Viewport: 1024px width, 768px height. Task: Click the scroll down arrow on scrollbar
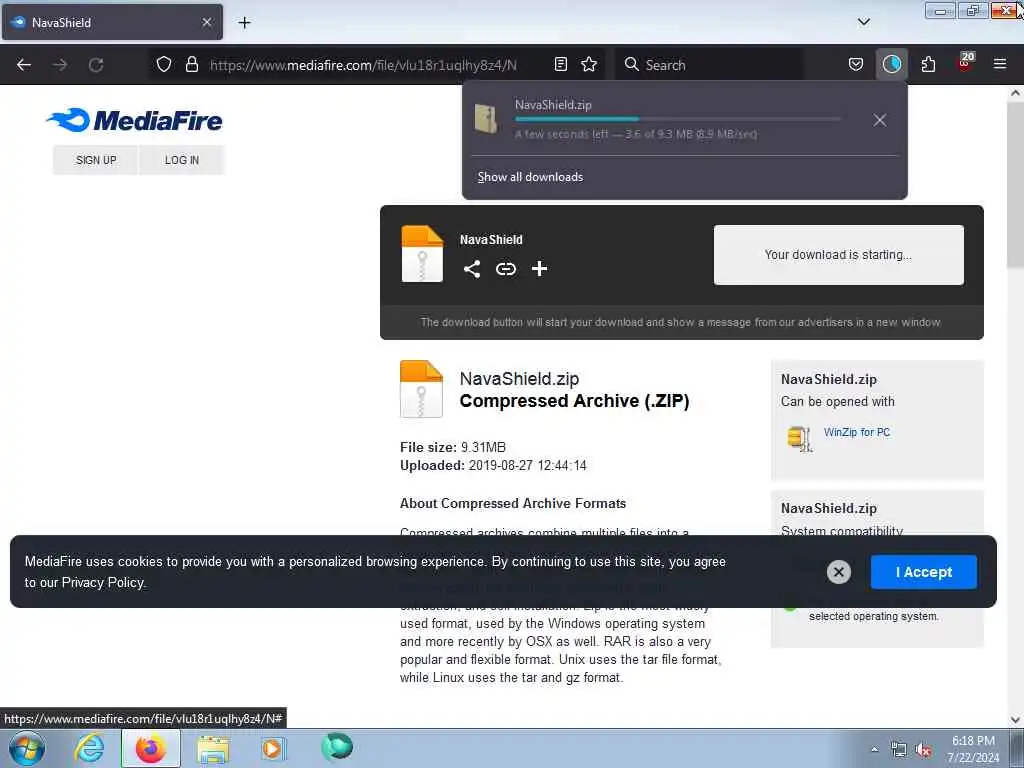point(1015,720)
